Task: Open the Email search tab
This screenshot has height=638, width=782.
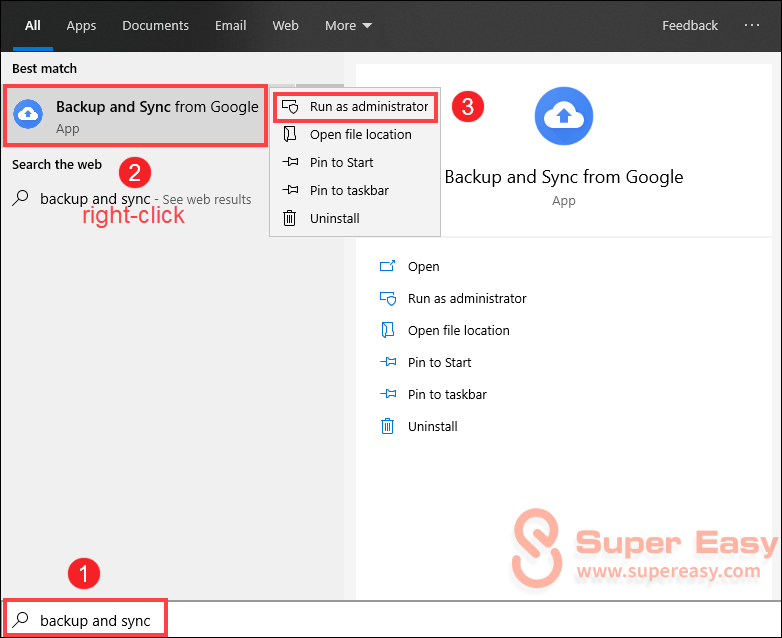Action: coord(230,25)
